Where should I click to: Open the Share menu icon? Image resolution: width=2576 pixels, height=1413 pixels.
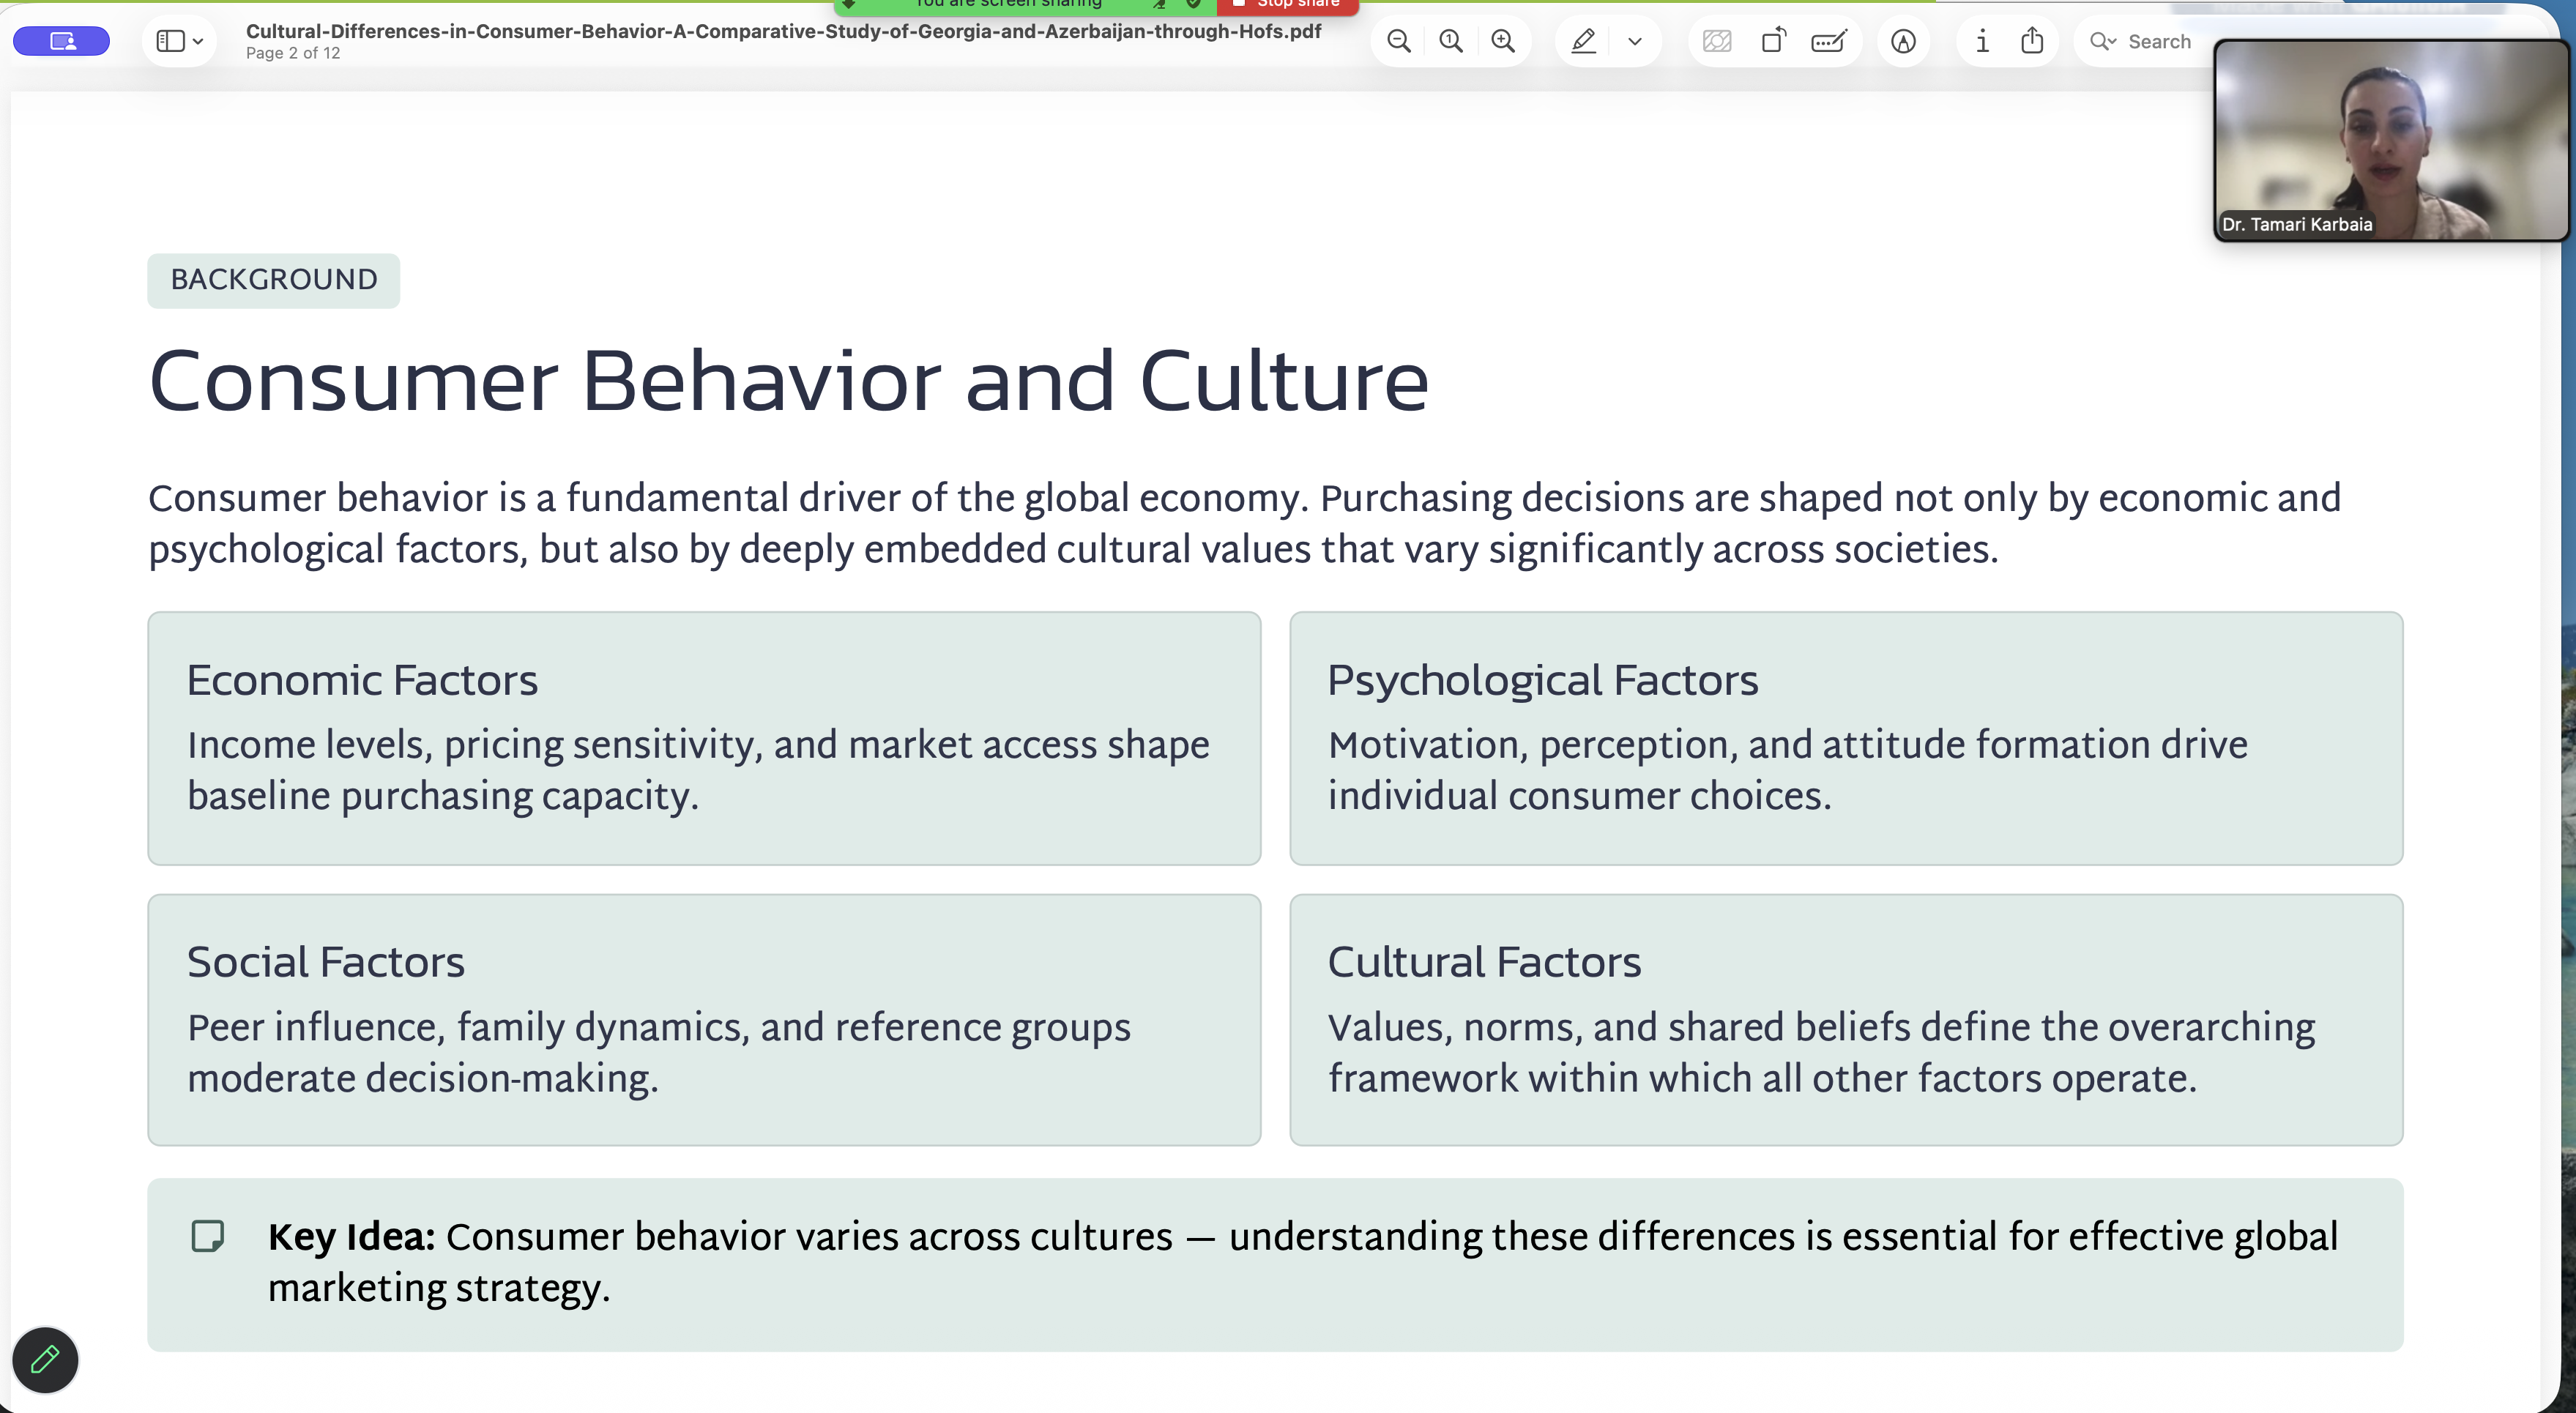tap(2032, 41)
